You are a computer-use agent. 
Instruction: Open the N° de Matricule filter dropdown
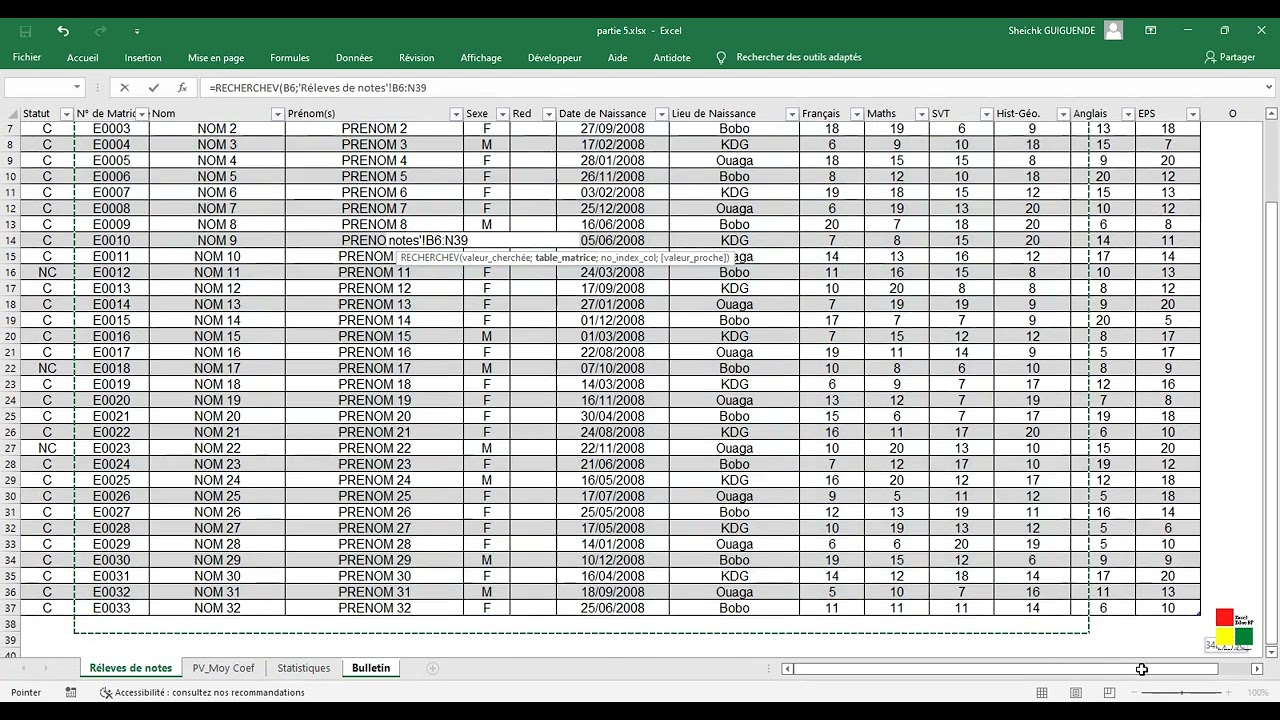142,114
